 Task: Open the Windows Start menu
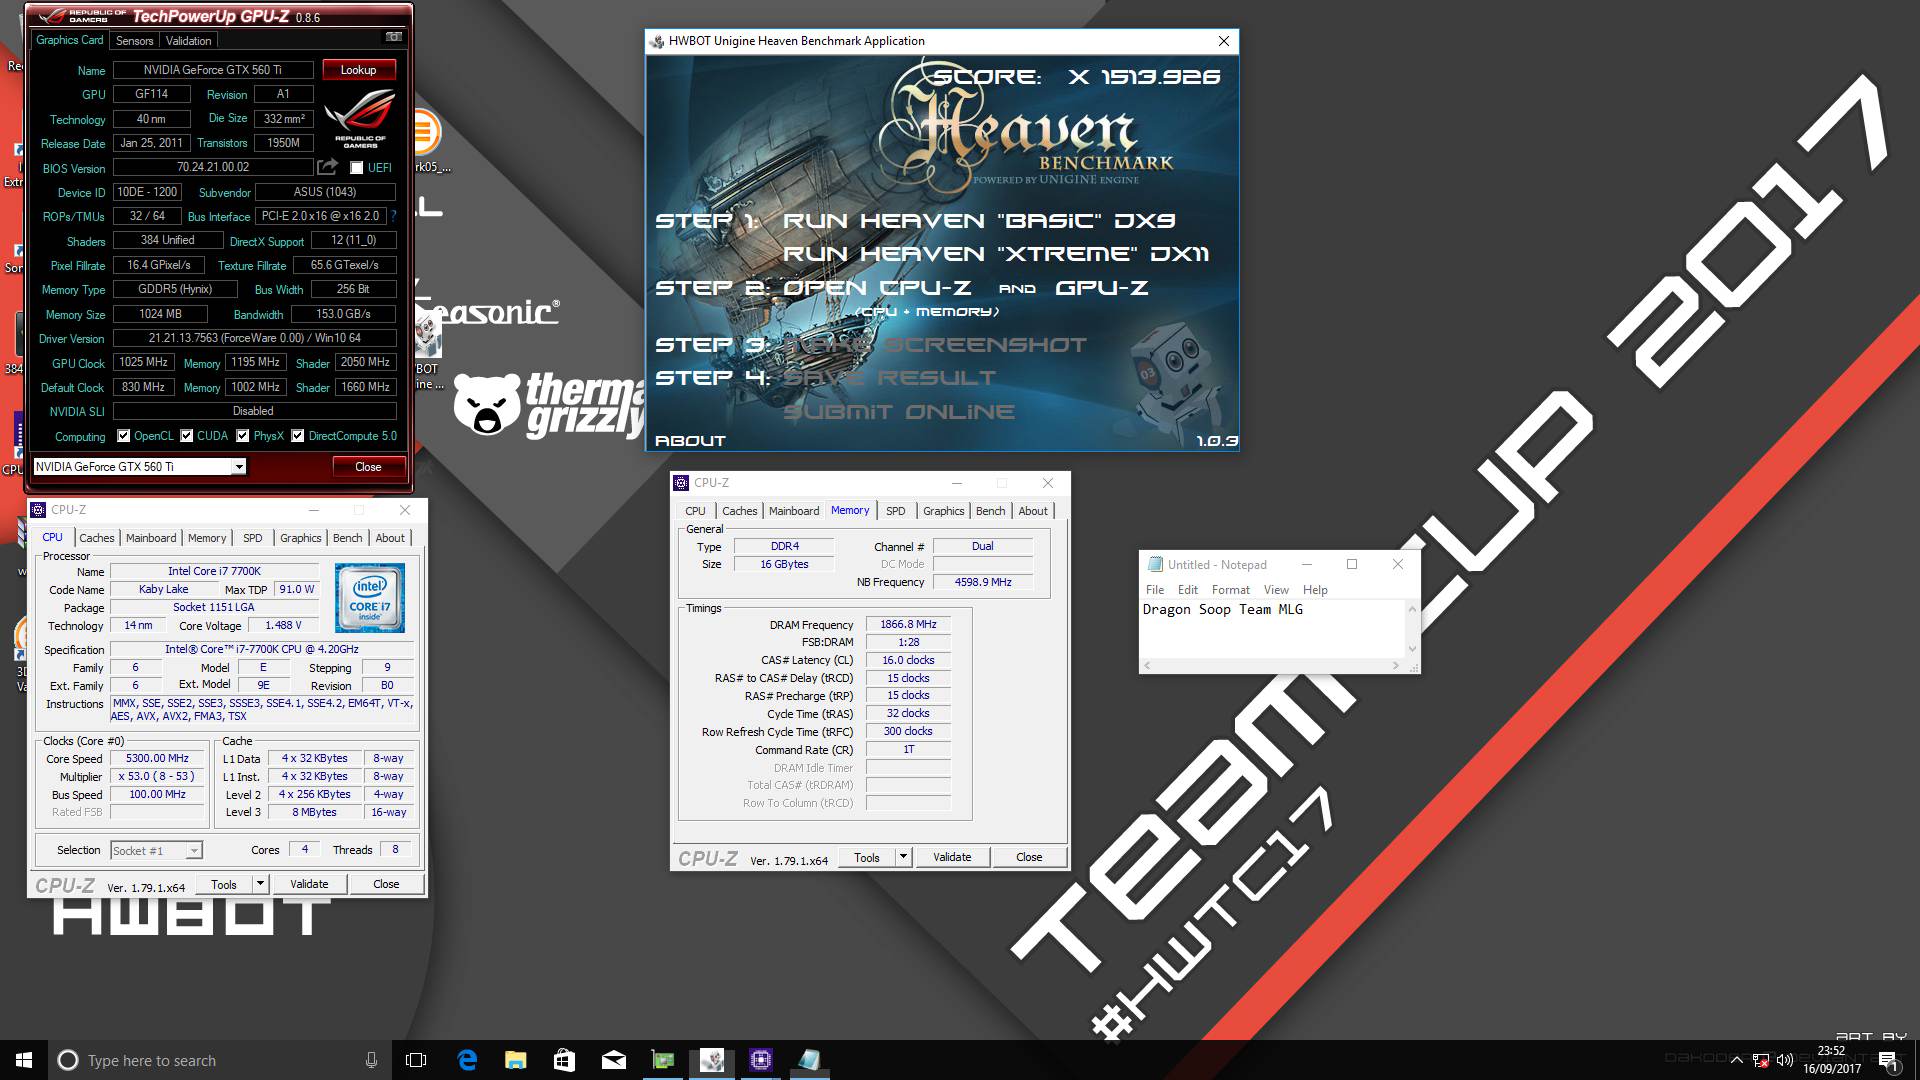pyautogui.click(x=24, y=1060)
